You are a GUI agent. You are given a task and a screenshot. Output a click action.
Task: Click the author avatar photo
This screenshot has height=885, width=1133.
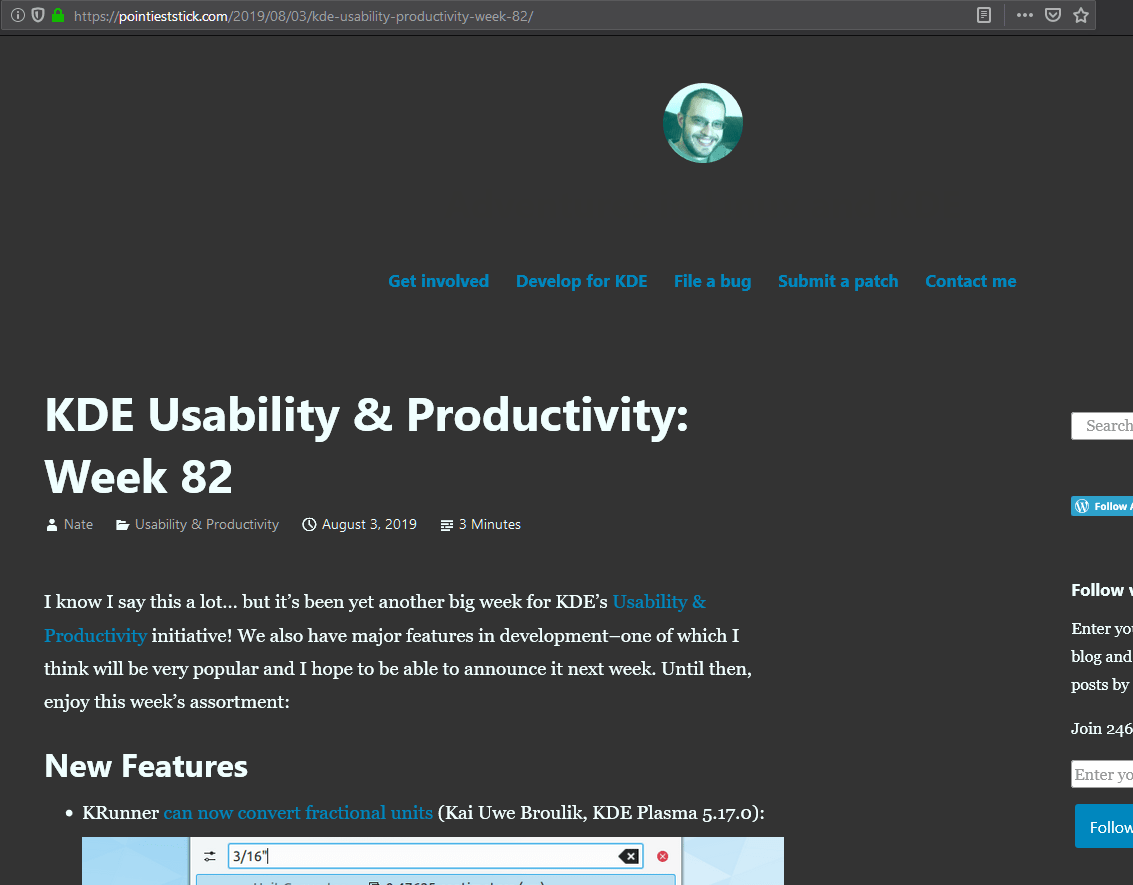702,123
